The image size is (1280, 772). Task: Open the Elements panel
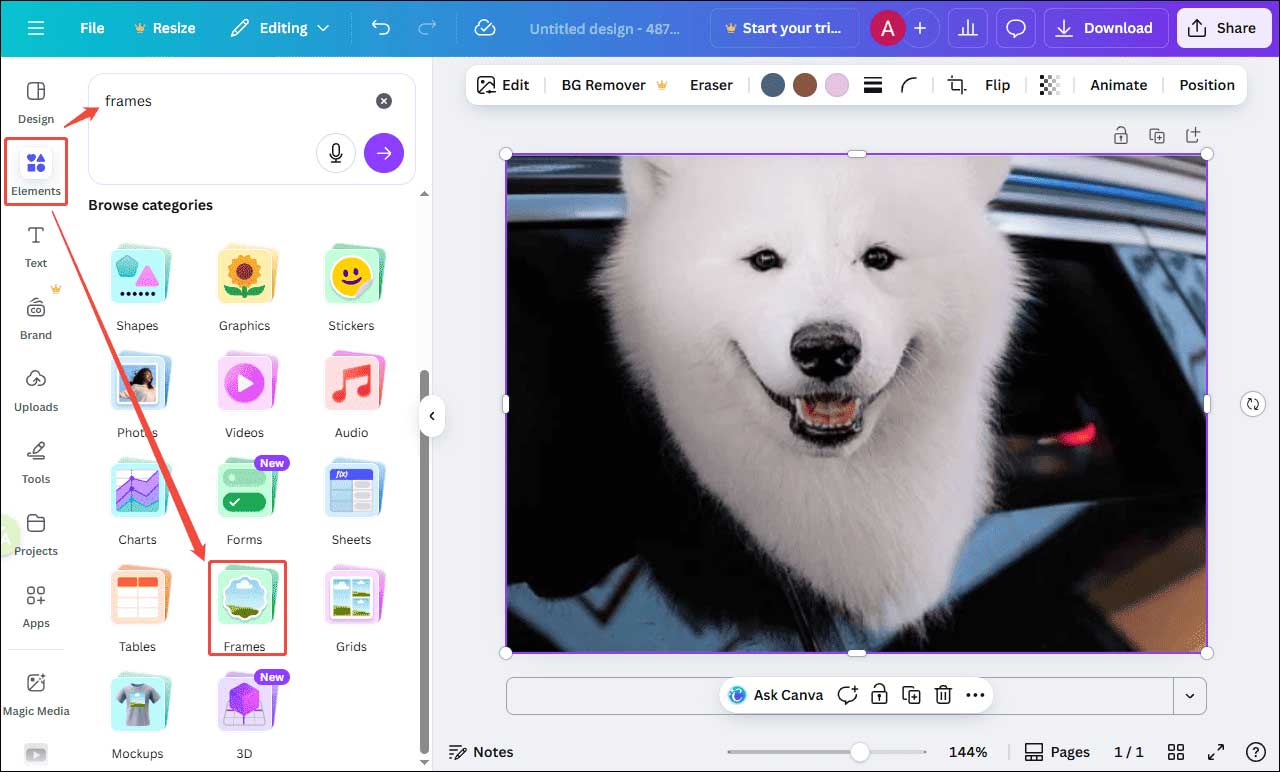[x=36, y=171]
